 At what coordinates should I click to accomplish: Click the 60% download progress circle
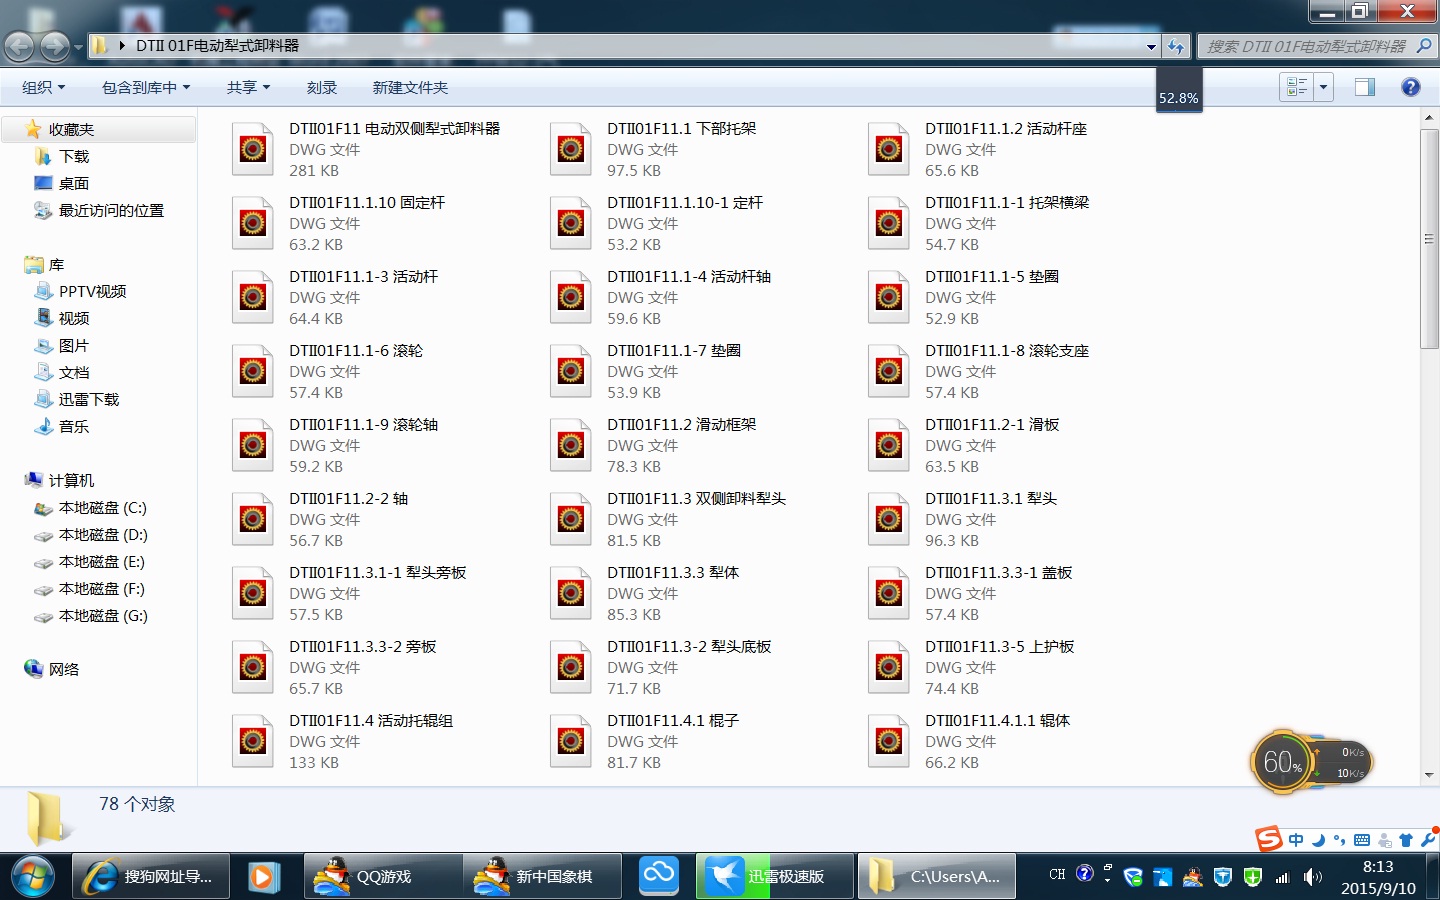1284,762
